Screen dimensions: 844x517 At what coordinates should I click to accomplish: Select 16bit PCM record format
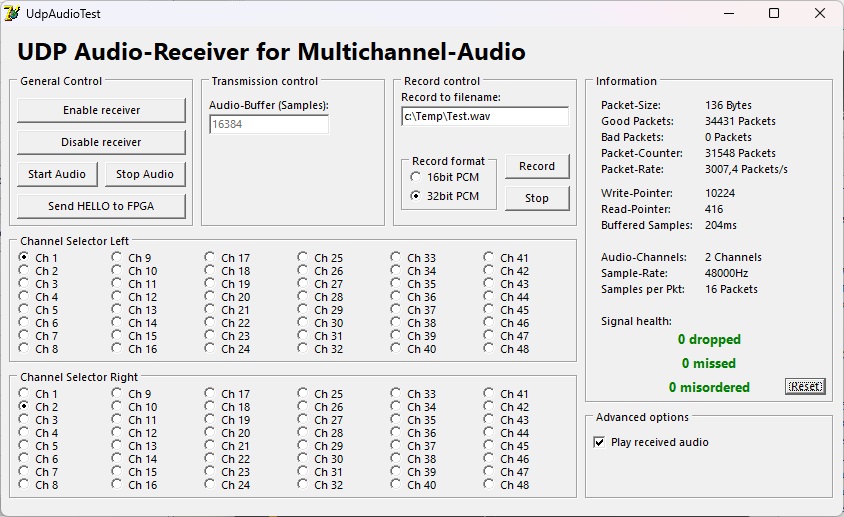click(416, 177)
